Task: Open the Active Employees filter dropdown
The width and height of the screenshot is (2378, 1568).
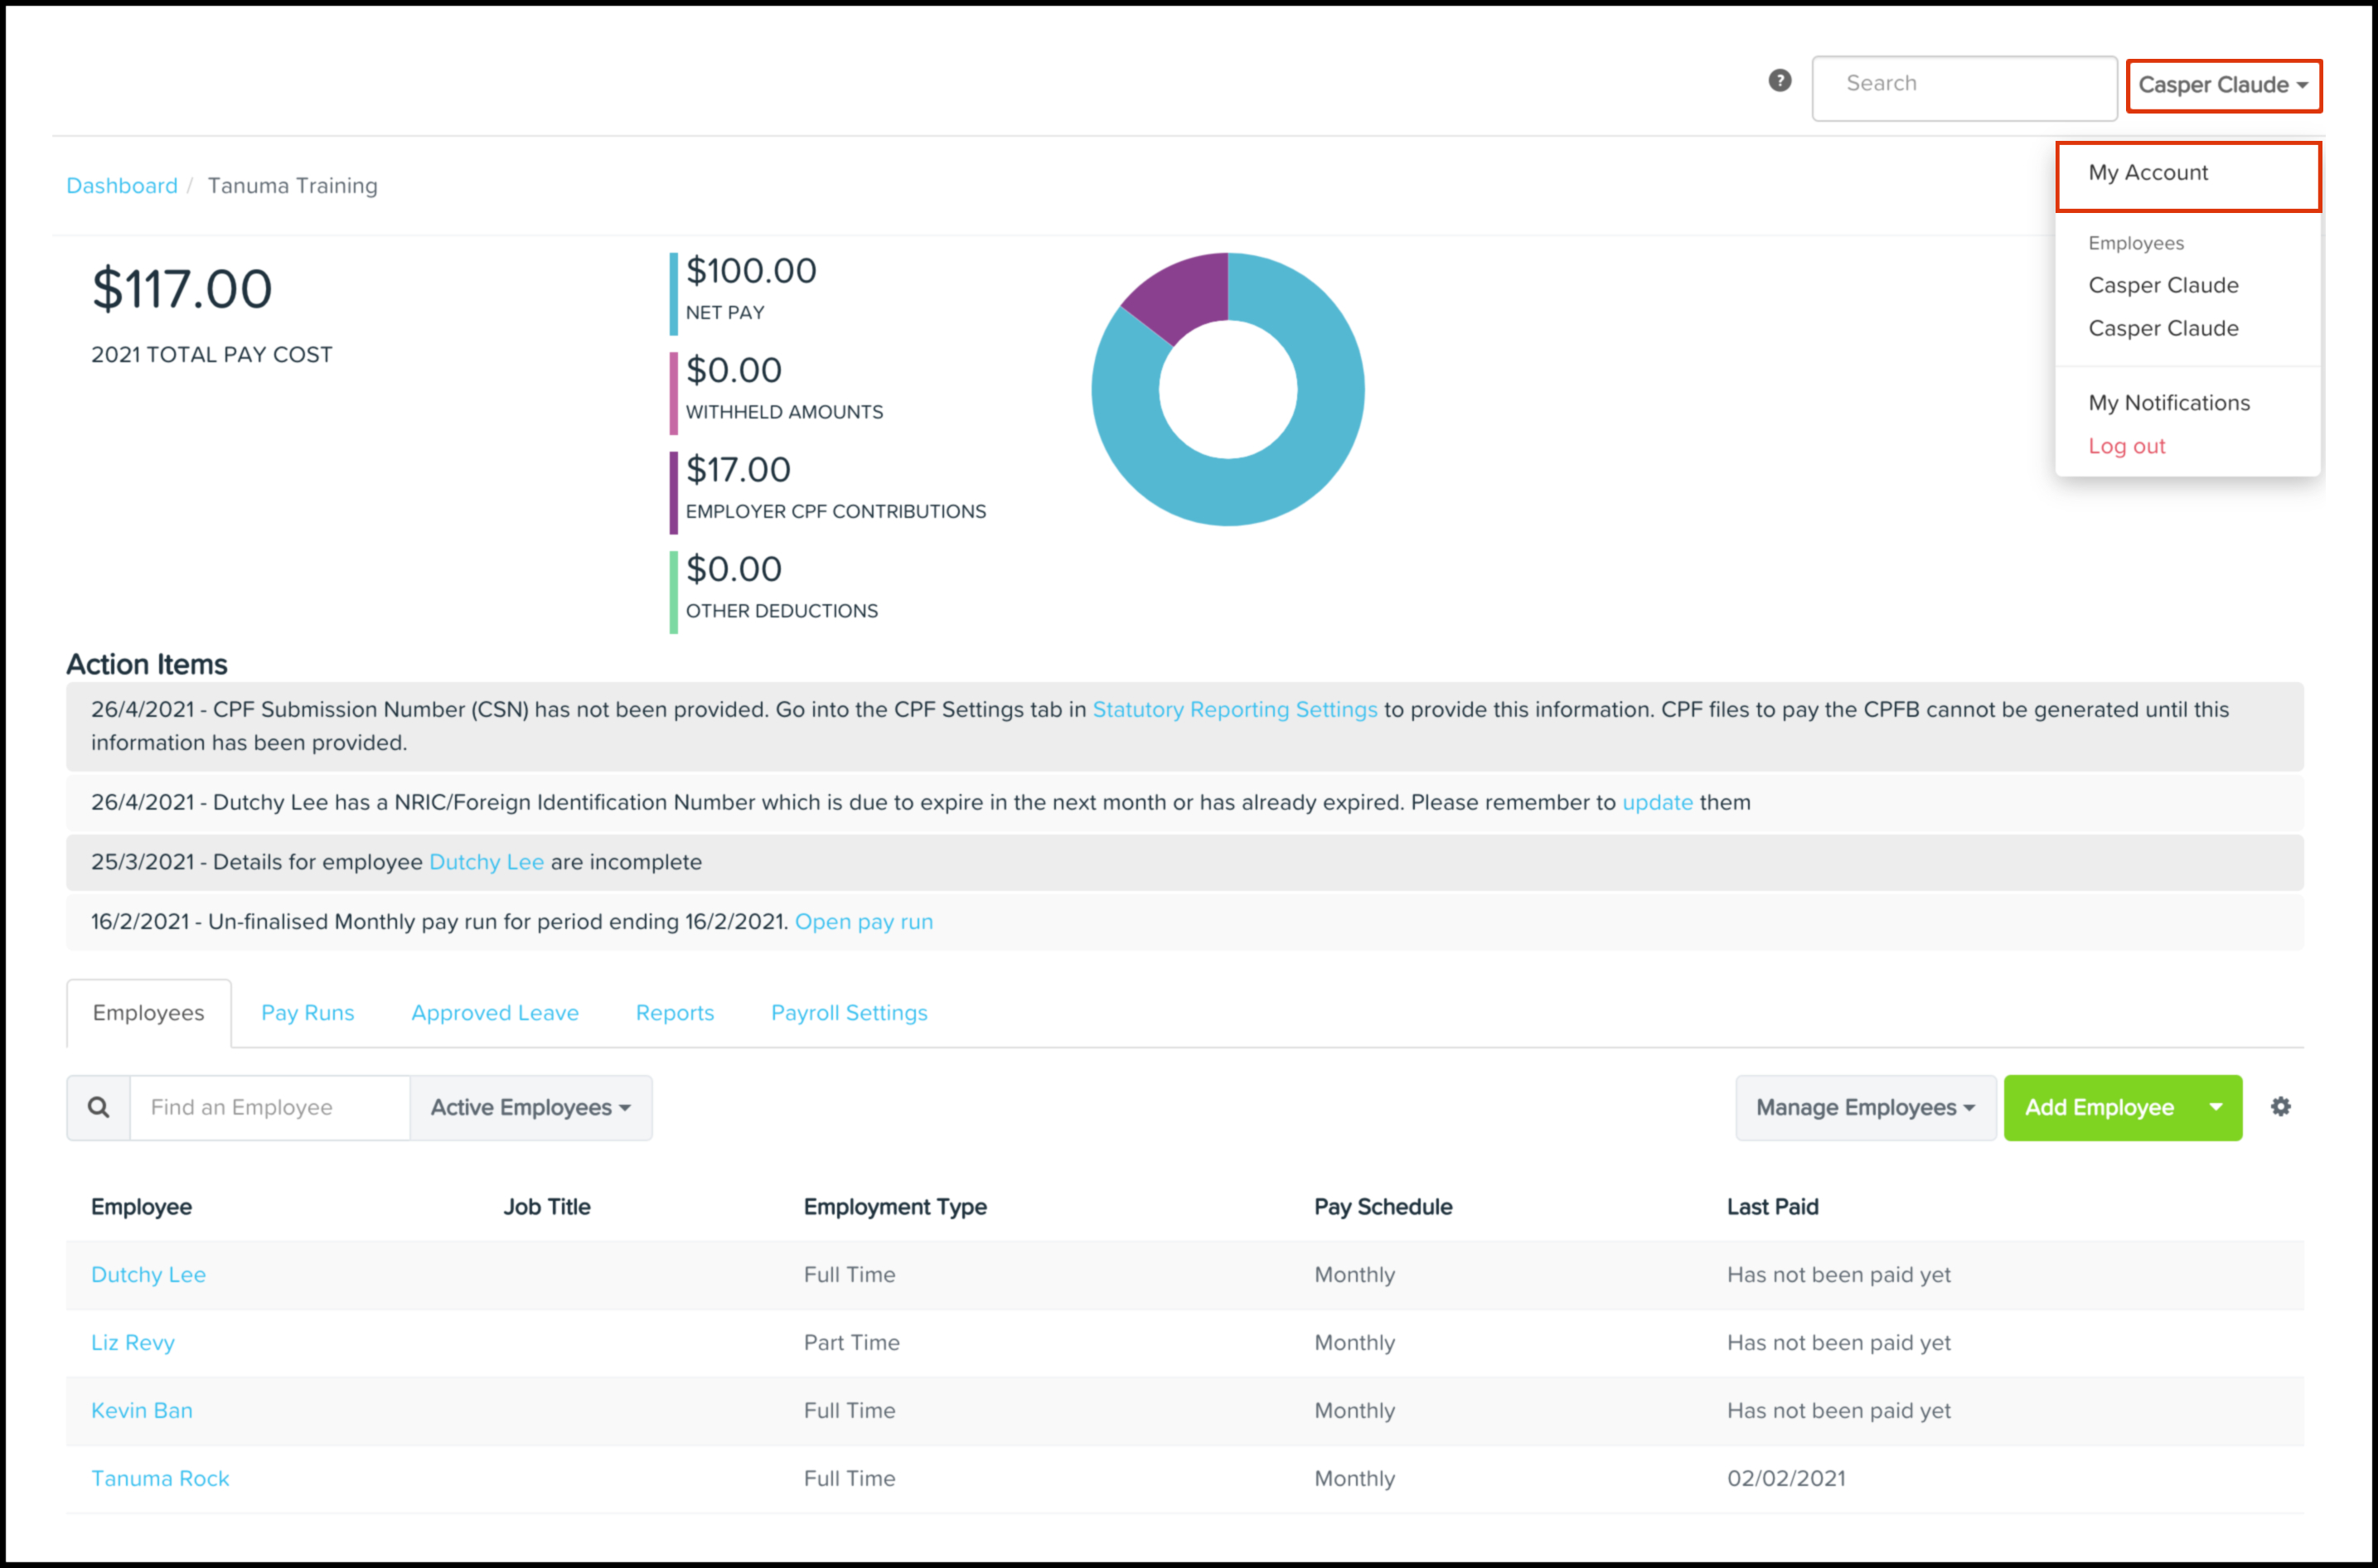Action: click(530, 1107)
